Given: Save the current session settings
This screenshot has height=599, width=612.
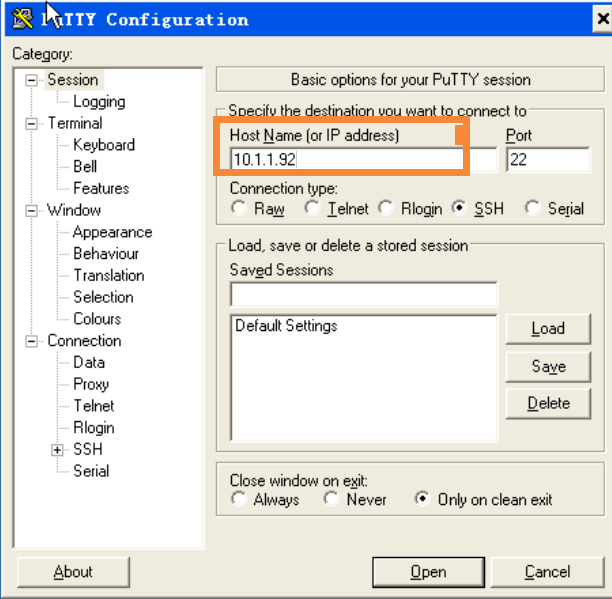Looking at the screenshot, I should [548, 366].
